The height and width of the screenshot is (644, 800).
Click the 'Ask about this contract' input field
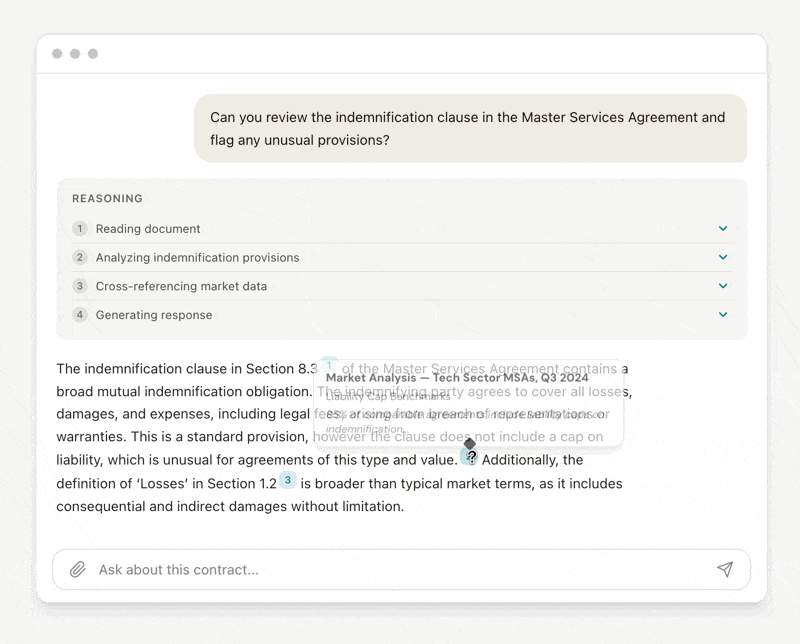tap(300, 569)
